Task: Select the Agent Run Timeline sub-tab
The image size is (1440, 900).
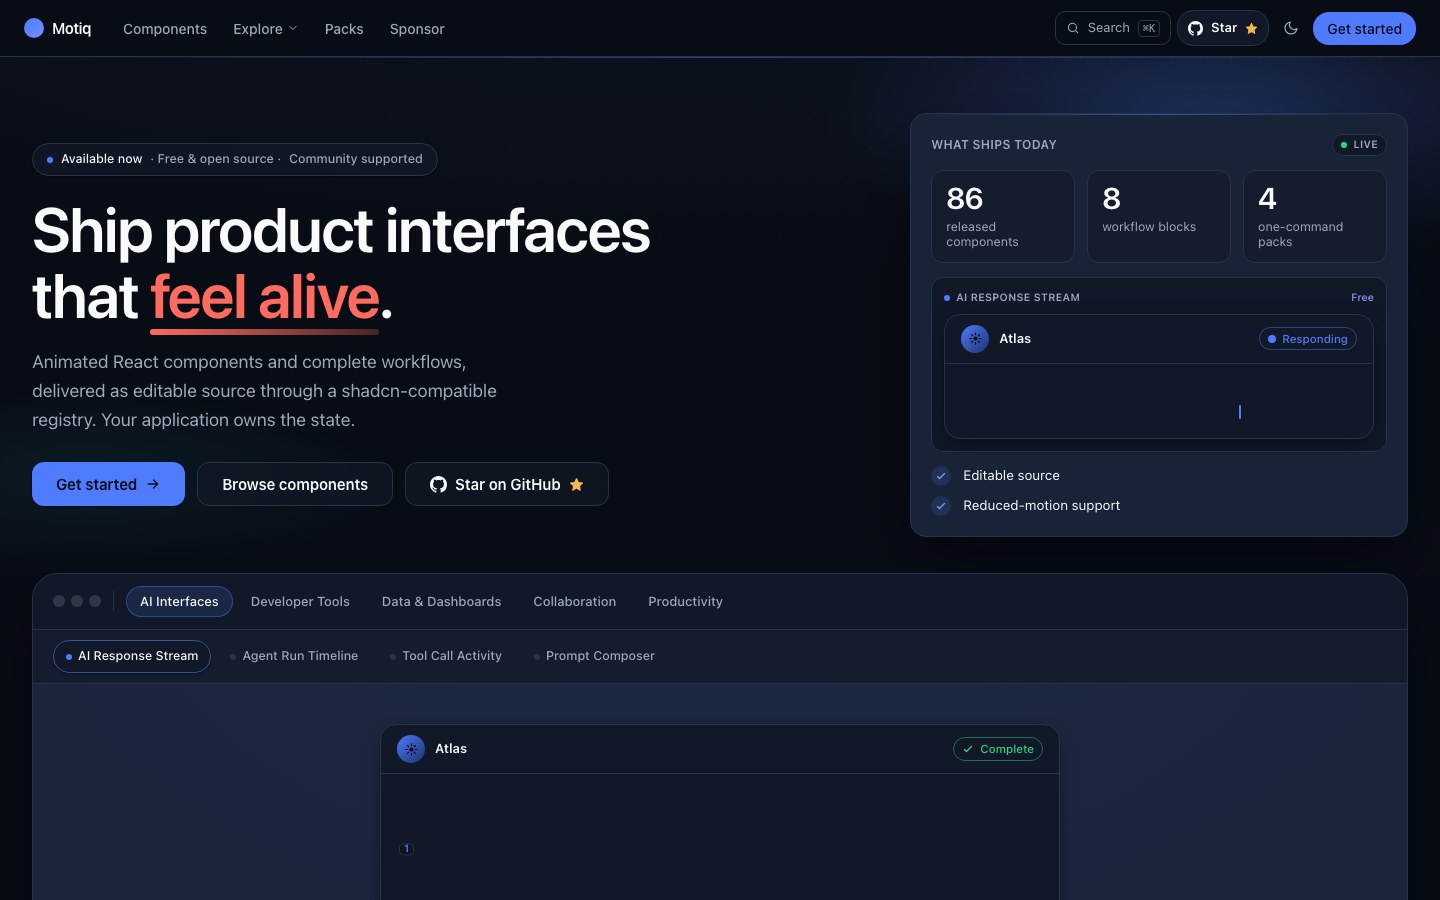Action: 294,656
